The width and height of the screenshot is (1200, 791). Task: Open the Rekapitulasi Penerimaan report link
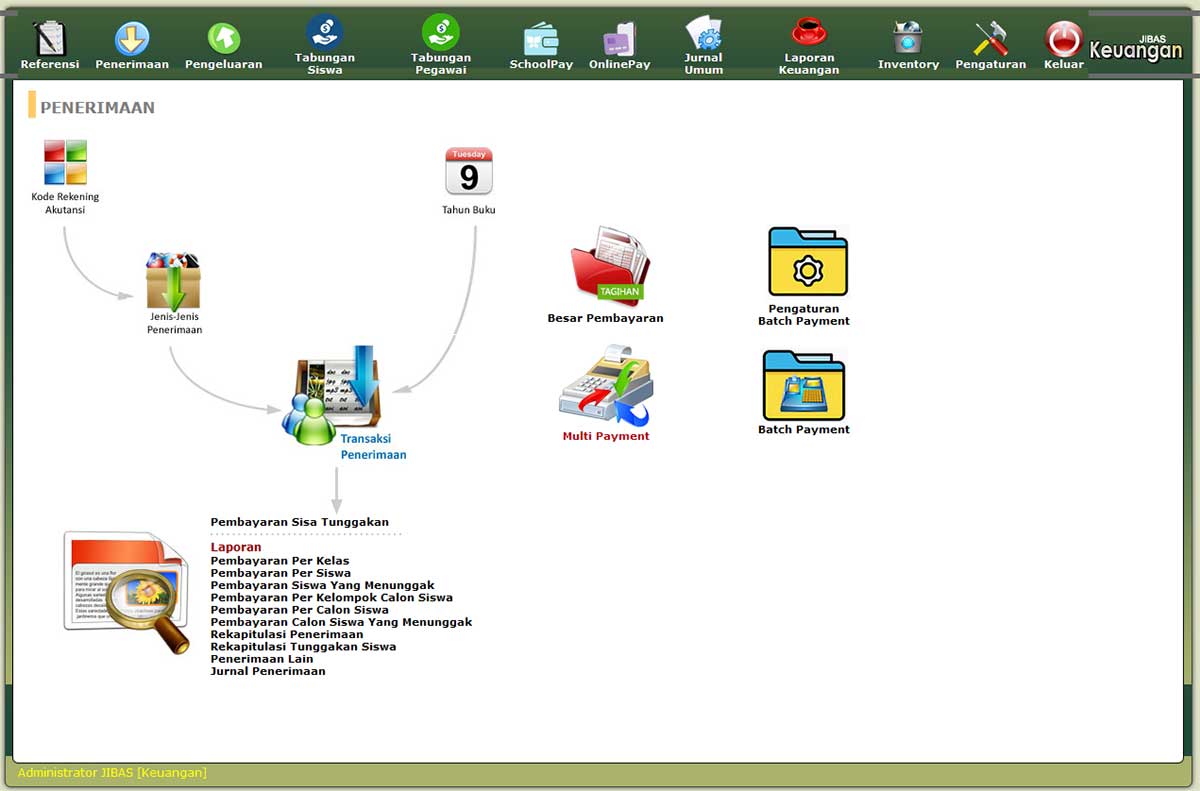point(287,634)
